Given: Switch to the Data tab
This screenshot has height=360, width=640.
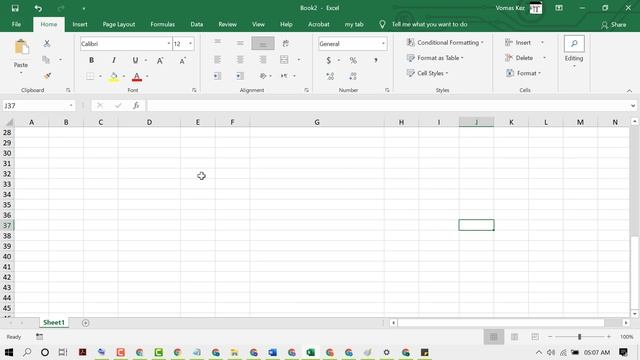Looking at the screenshot, I should 196,24.
